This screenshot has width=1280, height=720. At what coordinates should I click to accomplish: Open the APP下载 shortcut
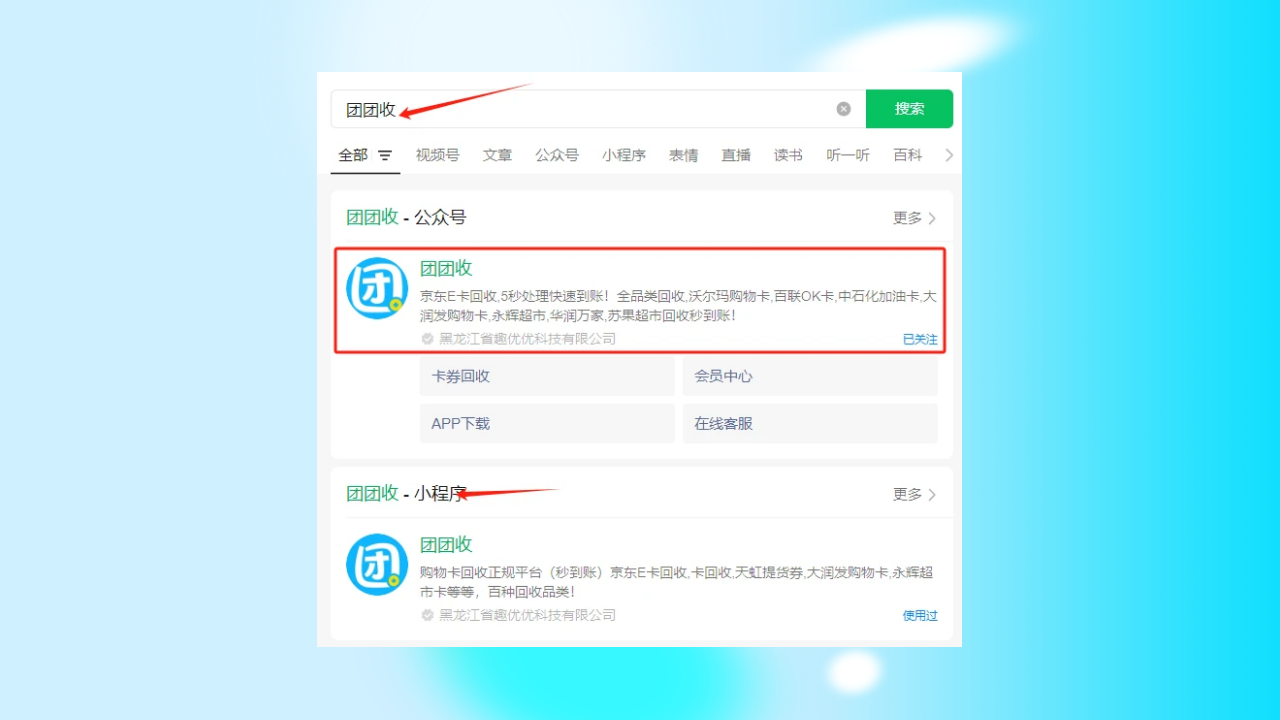tap(547, 424)
